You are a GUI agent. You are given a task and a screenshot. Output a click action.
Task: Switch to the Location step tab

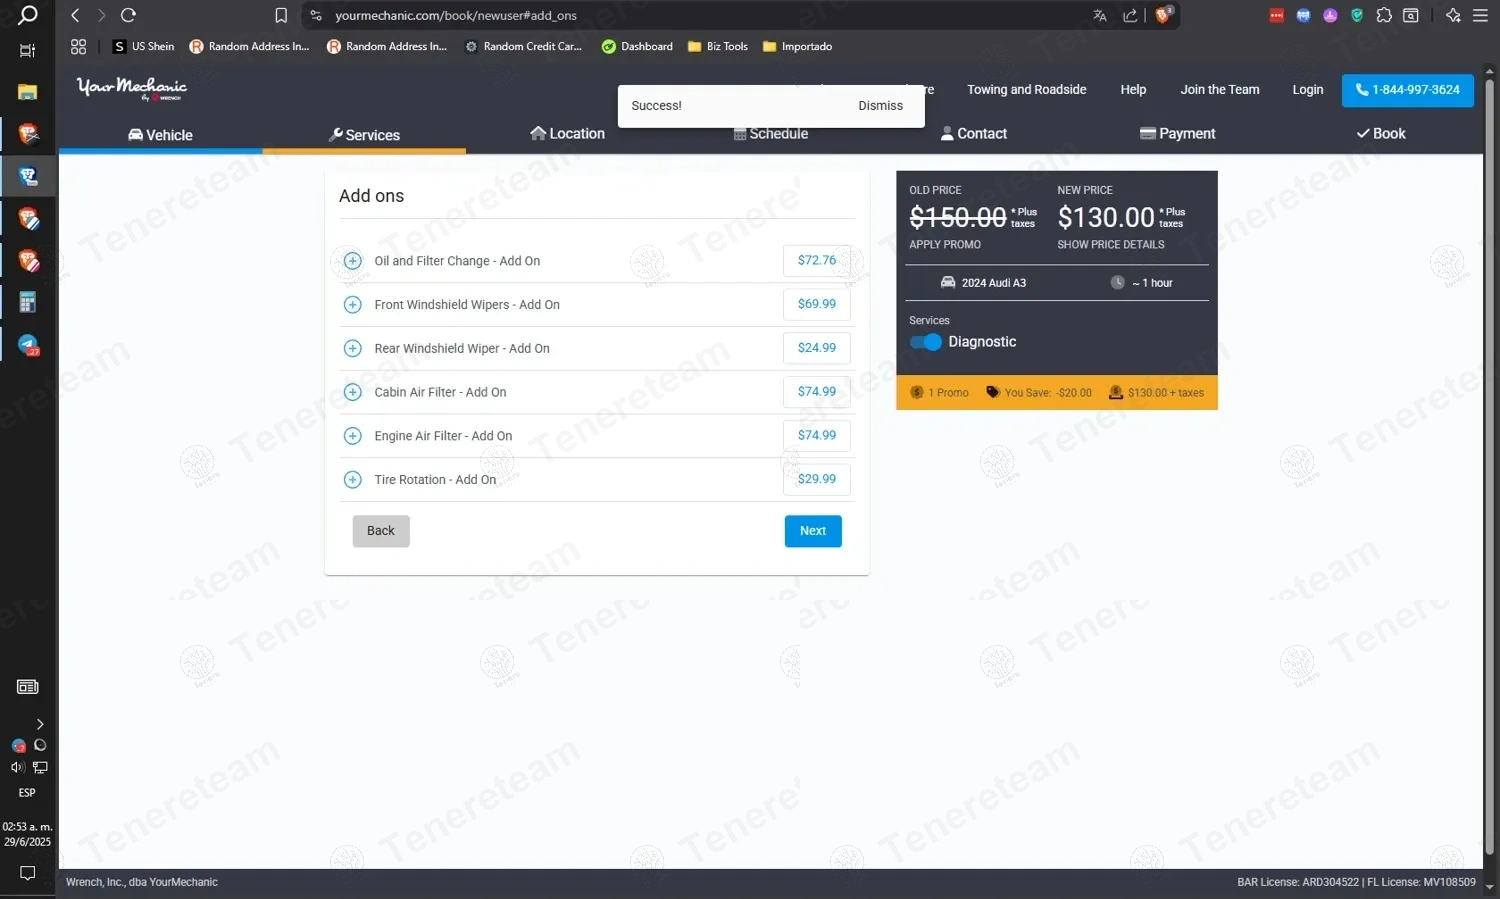pos(568,134)
